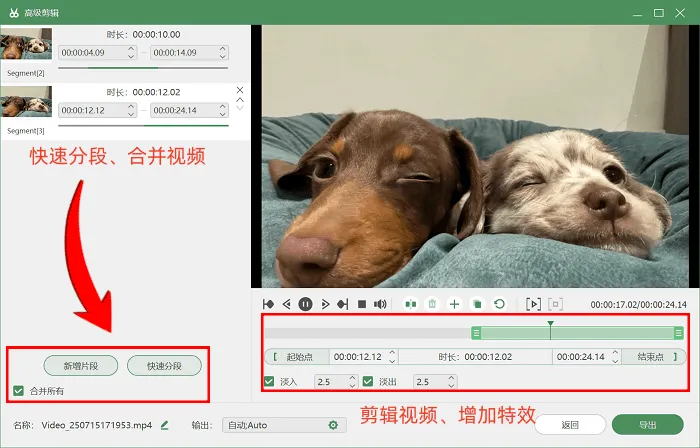Decrease Segment[3] end time 00:00:24.14 in list

tap(223, 114)
